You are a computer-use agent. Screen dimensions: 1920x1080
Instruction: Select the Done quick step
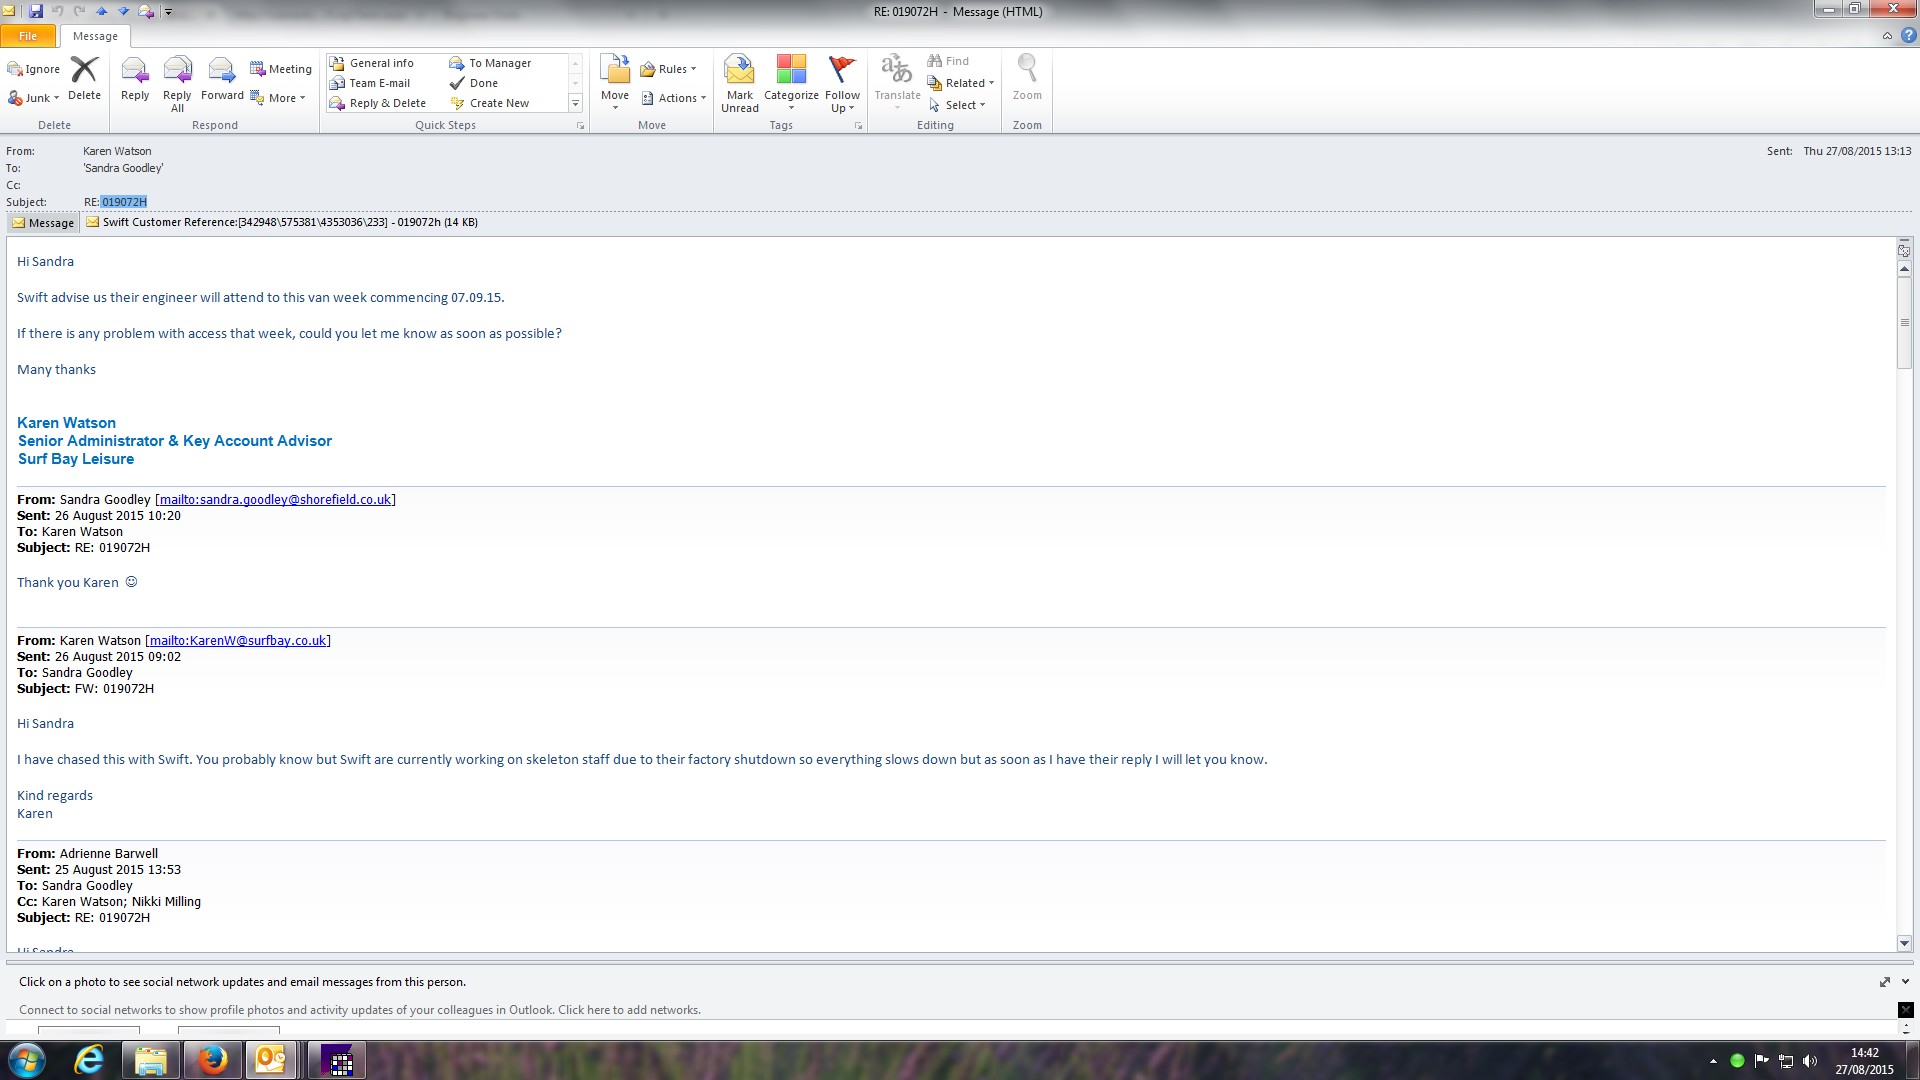click(483, 83)
